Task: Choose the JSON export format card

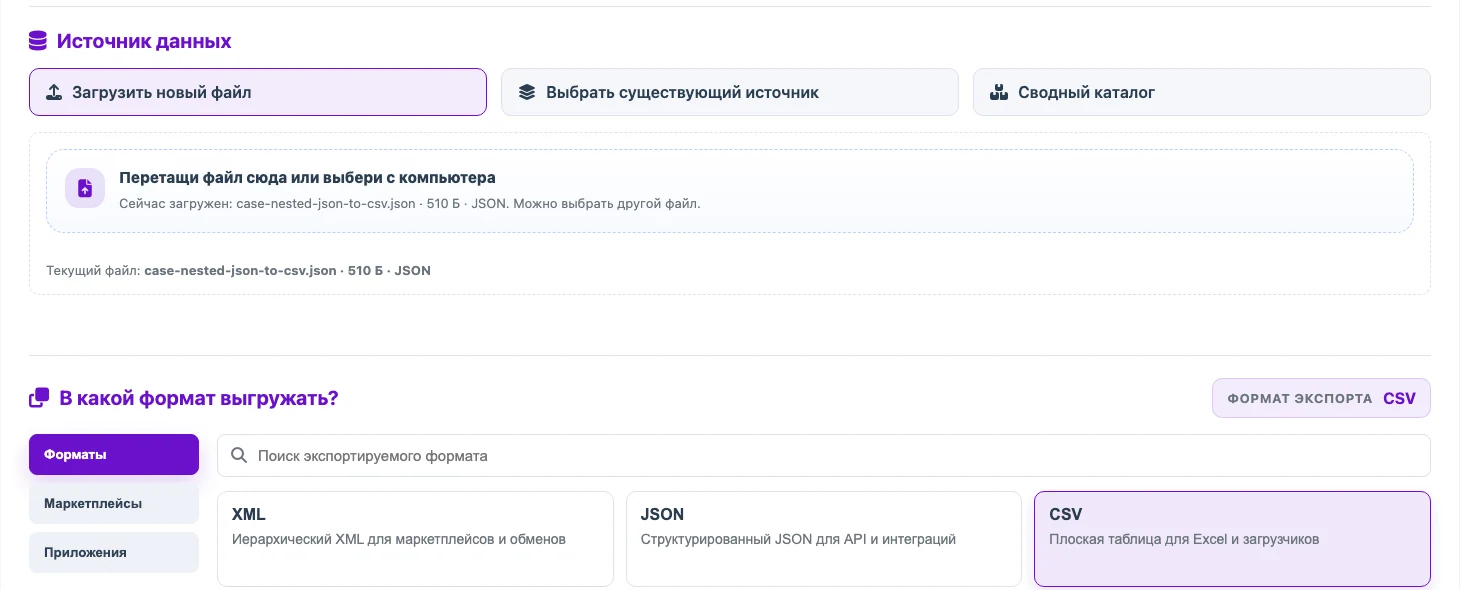Action: click(824, 538)
